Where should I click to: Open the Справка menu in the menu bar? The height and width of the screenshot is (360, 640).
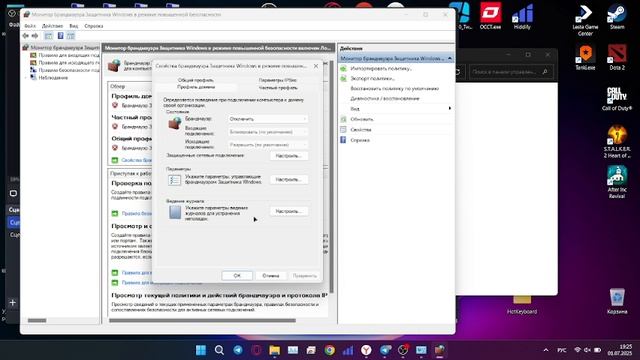pos(93,26)
